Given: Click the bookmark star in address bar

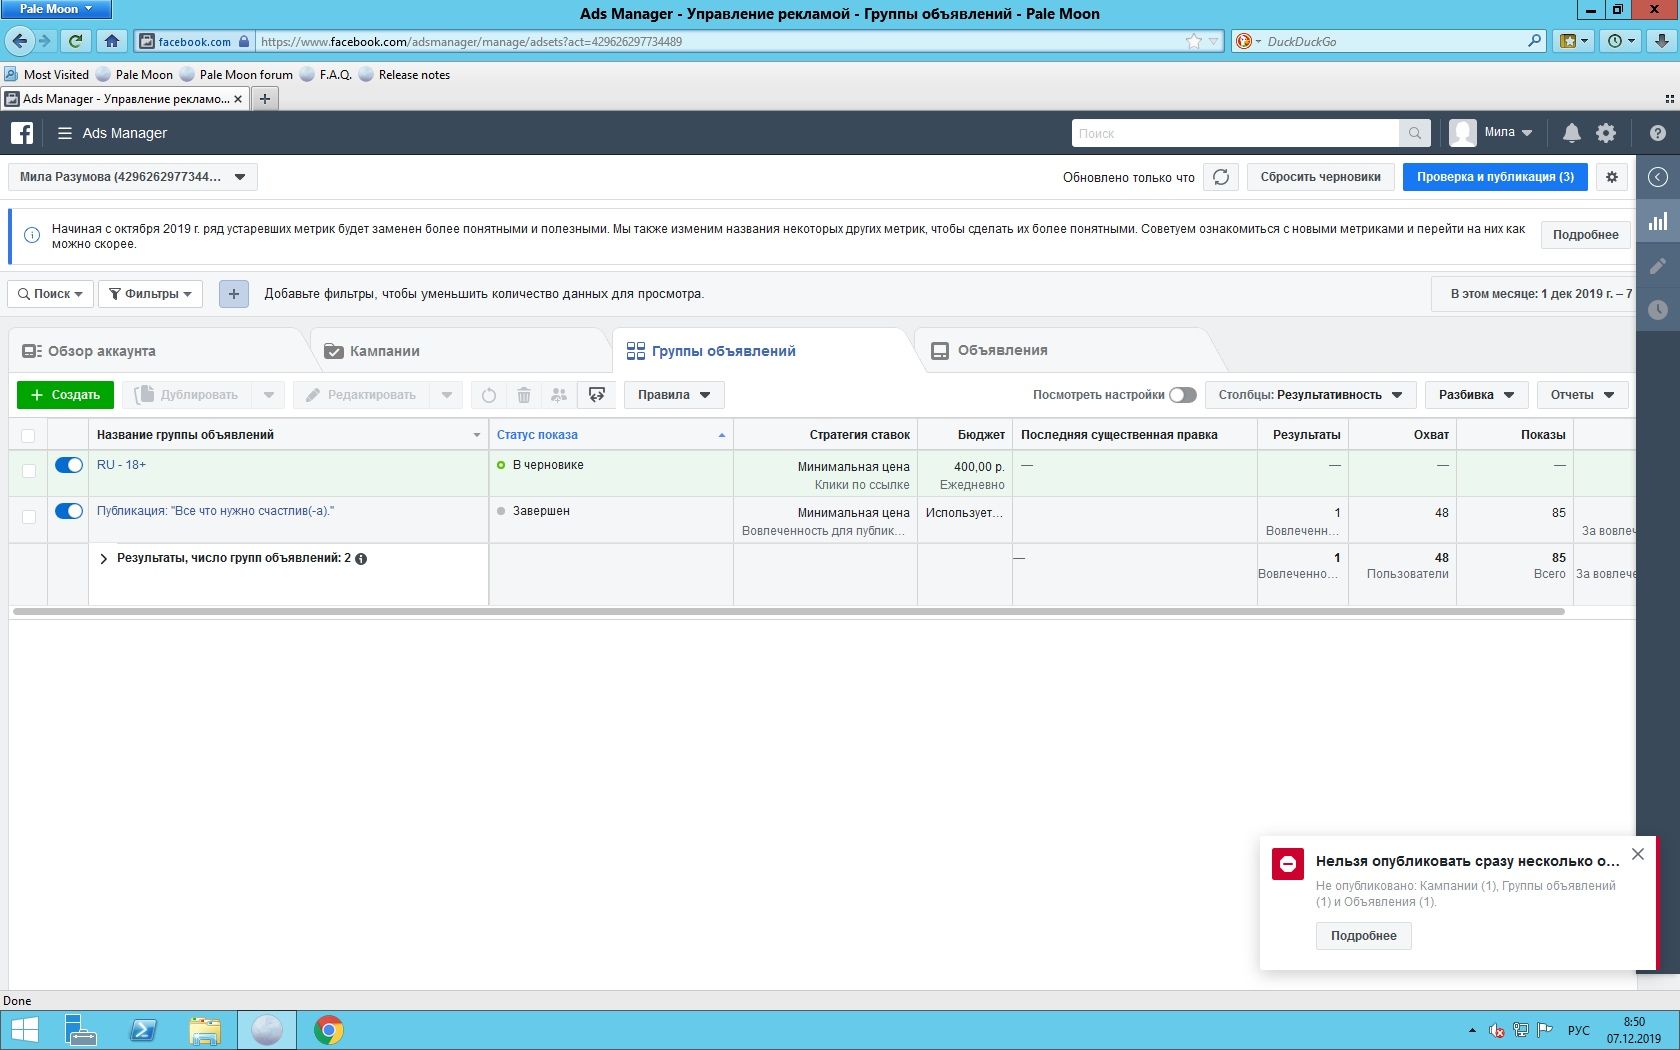Looking at the screenshot, I should [x=1194, y=41].
